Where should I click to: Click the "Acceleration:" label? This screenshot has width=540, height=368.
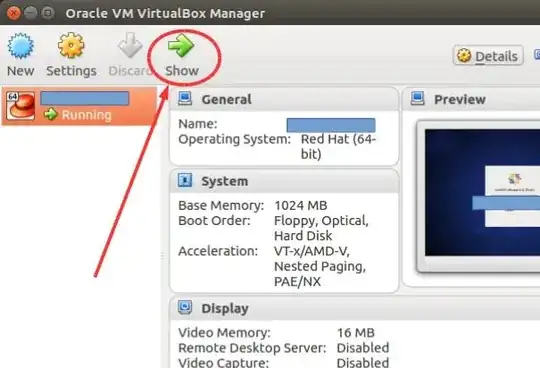coord(218,251)
